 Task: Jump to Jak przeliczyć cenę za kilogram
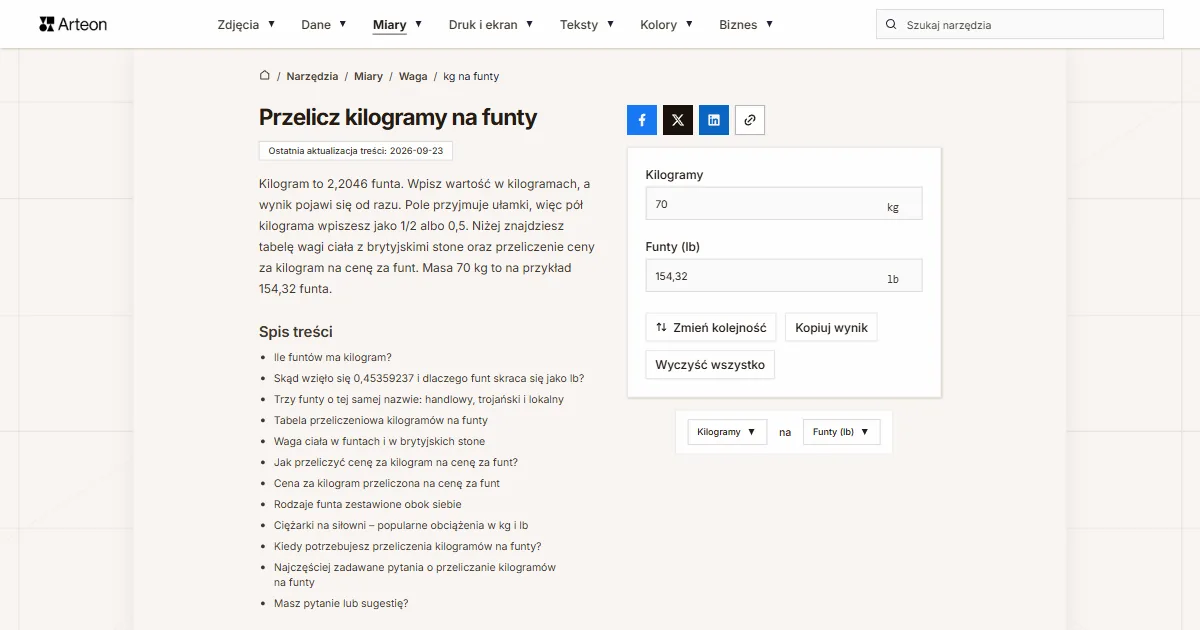click(x=396, y=462)
